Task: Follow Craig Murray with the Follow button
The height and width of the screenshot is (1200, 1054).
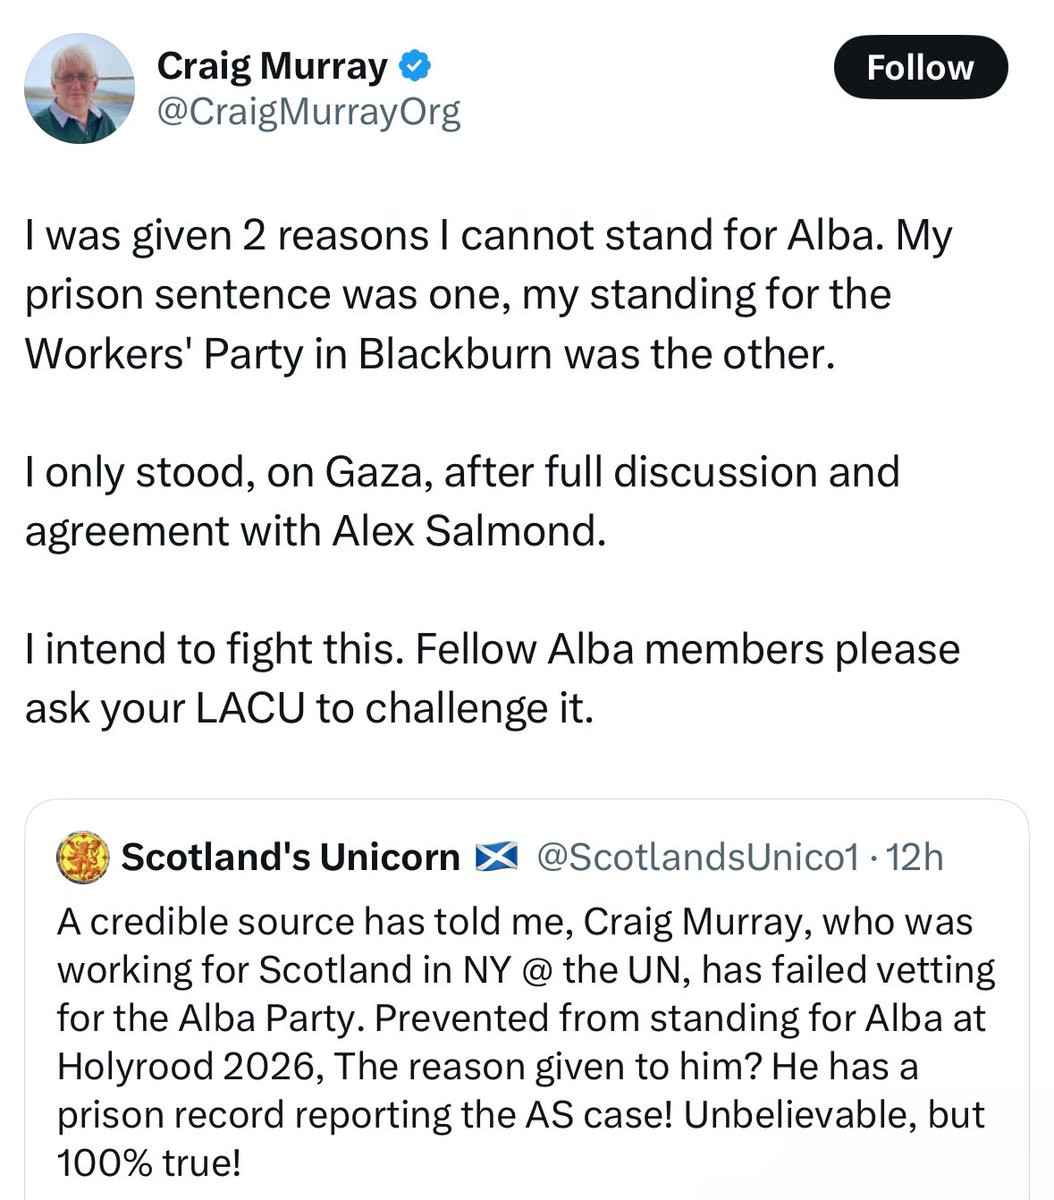Action: point(920,67)
